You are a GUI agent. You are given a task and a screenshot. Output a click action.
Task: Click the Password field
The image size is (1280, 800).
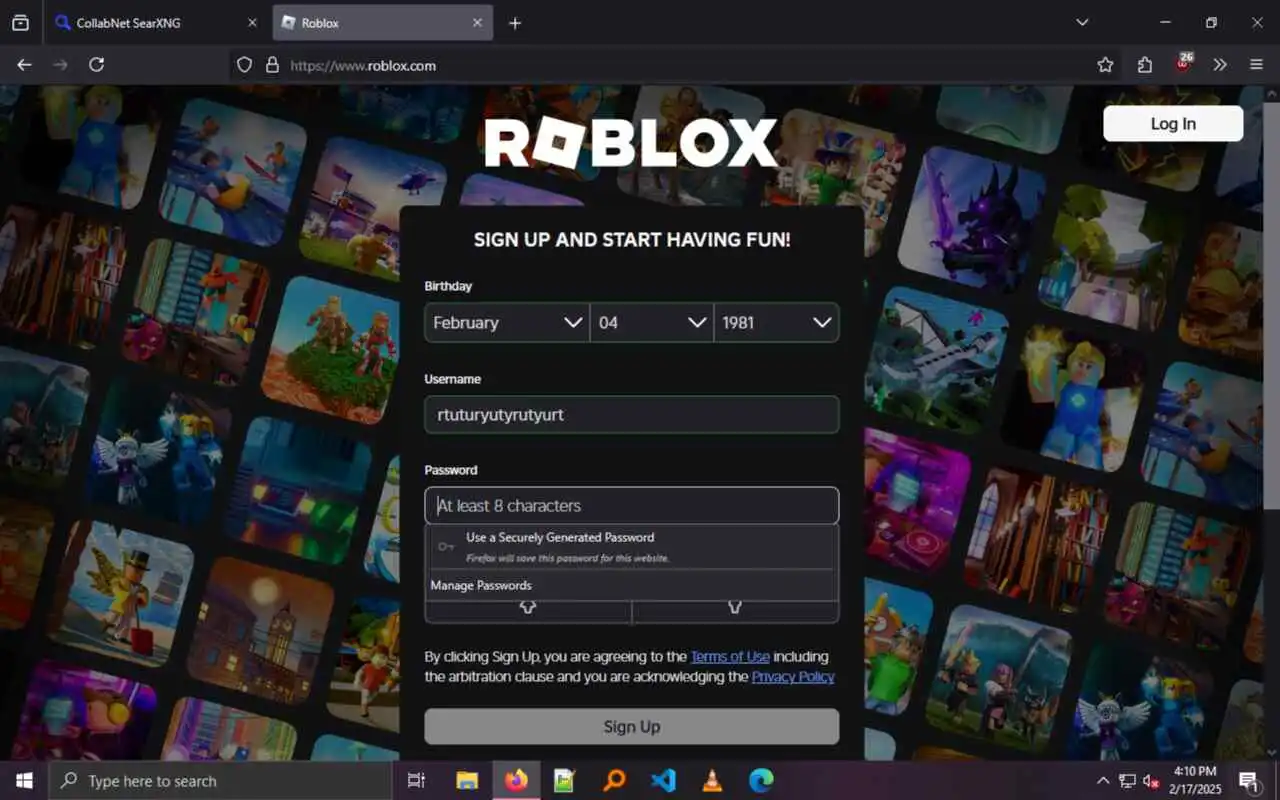(x=632, y=506)
